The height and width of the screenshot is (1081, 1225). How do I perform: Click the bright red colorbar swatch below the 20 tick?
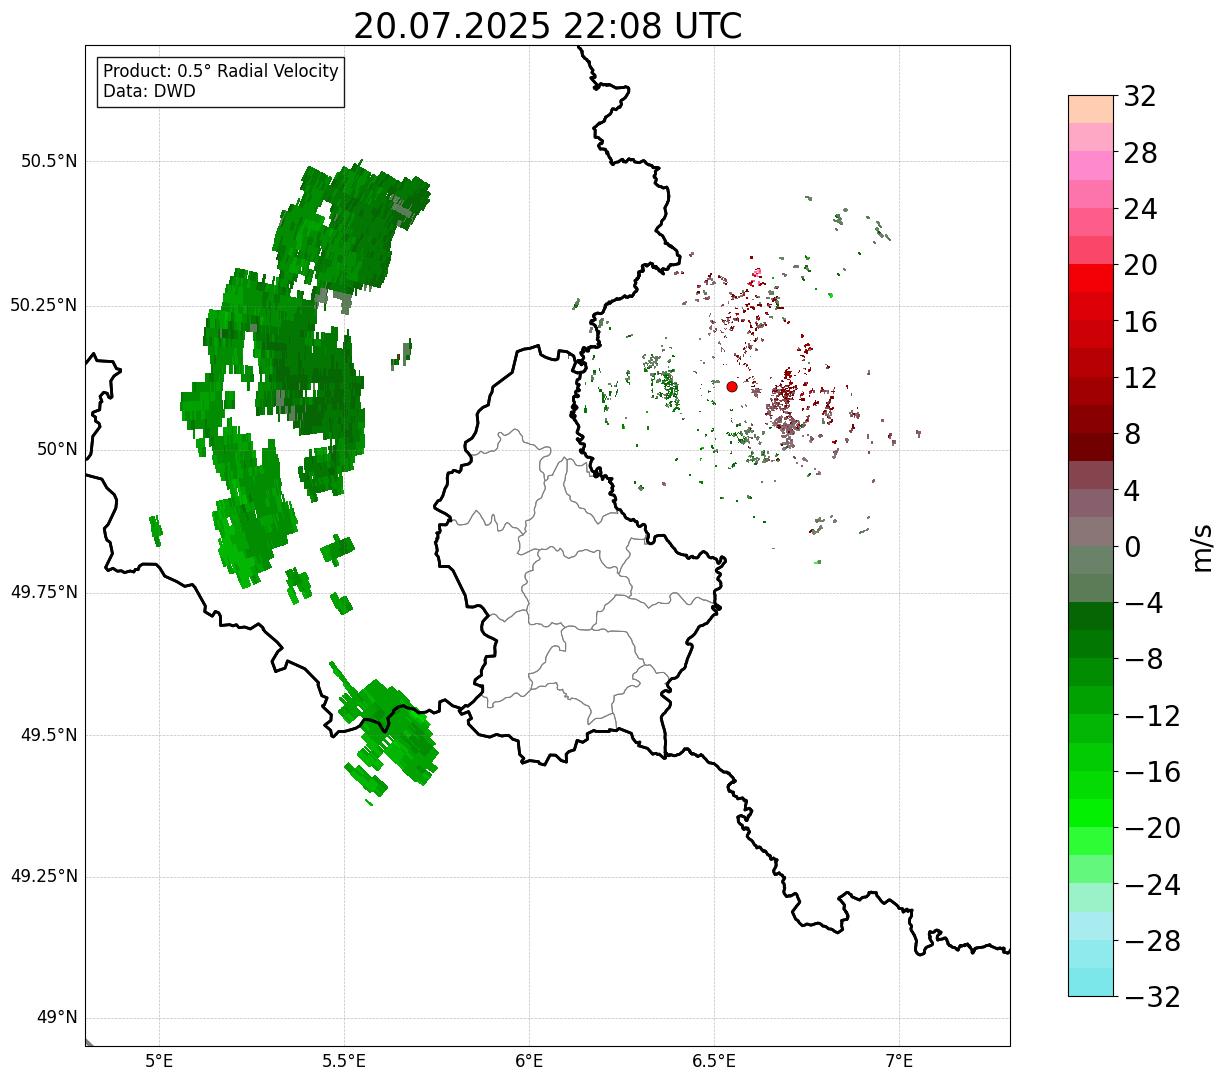coord(1091,278)
